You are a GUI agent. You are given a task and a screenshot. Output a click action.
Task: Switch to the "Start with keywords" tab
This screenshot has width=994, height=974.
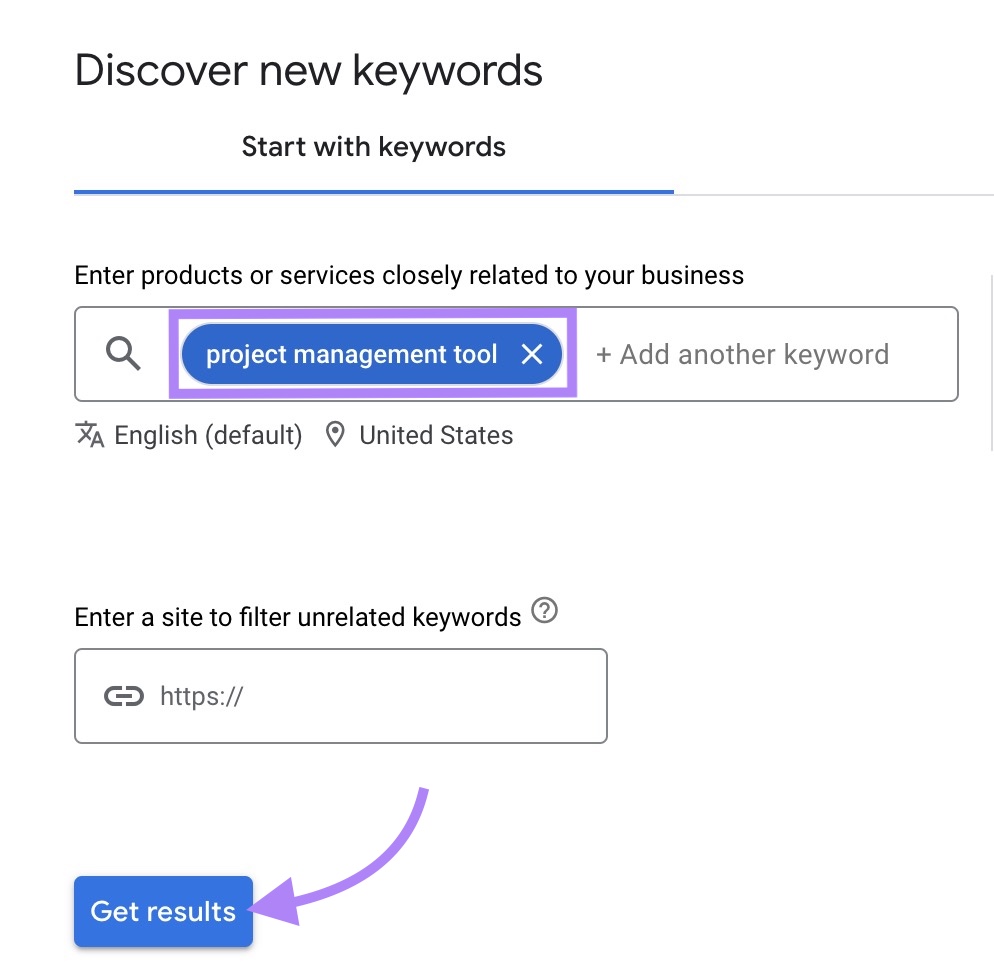point(373,146)
